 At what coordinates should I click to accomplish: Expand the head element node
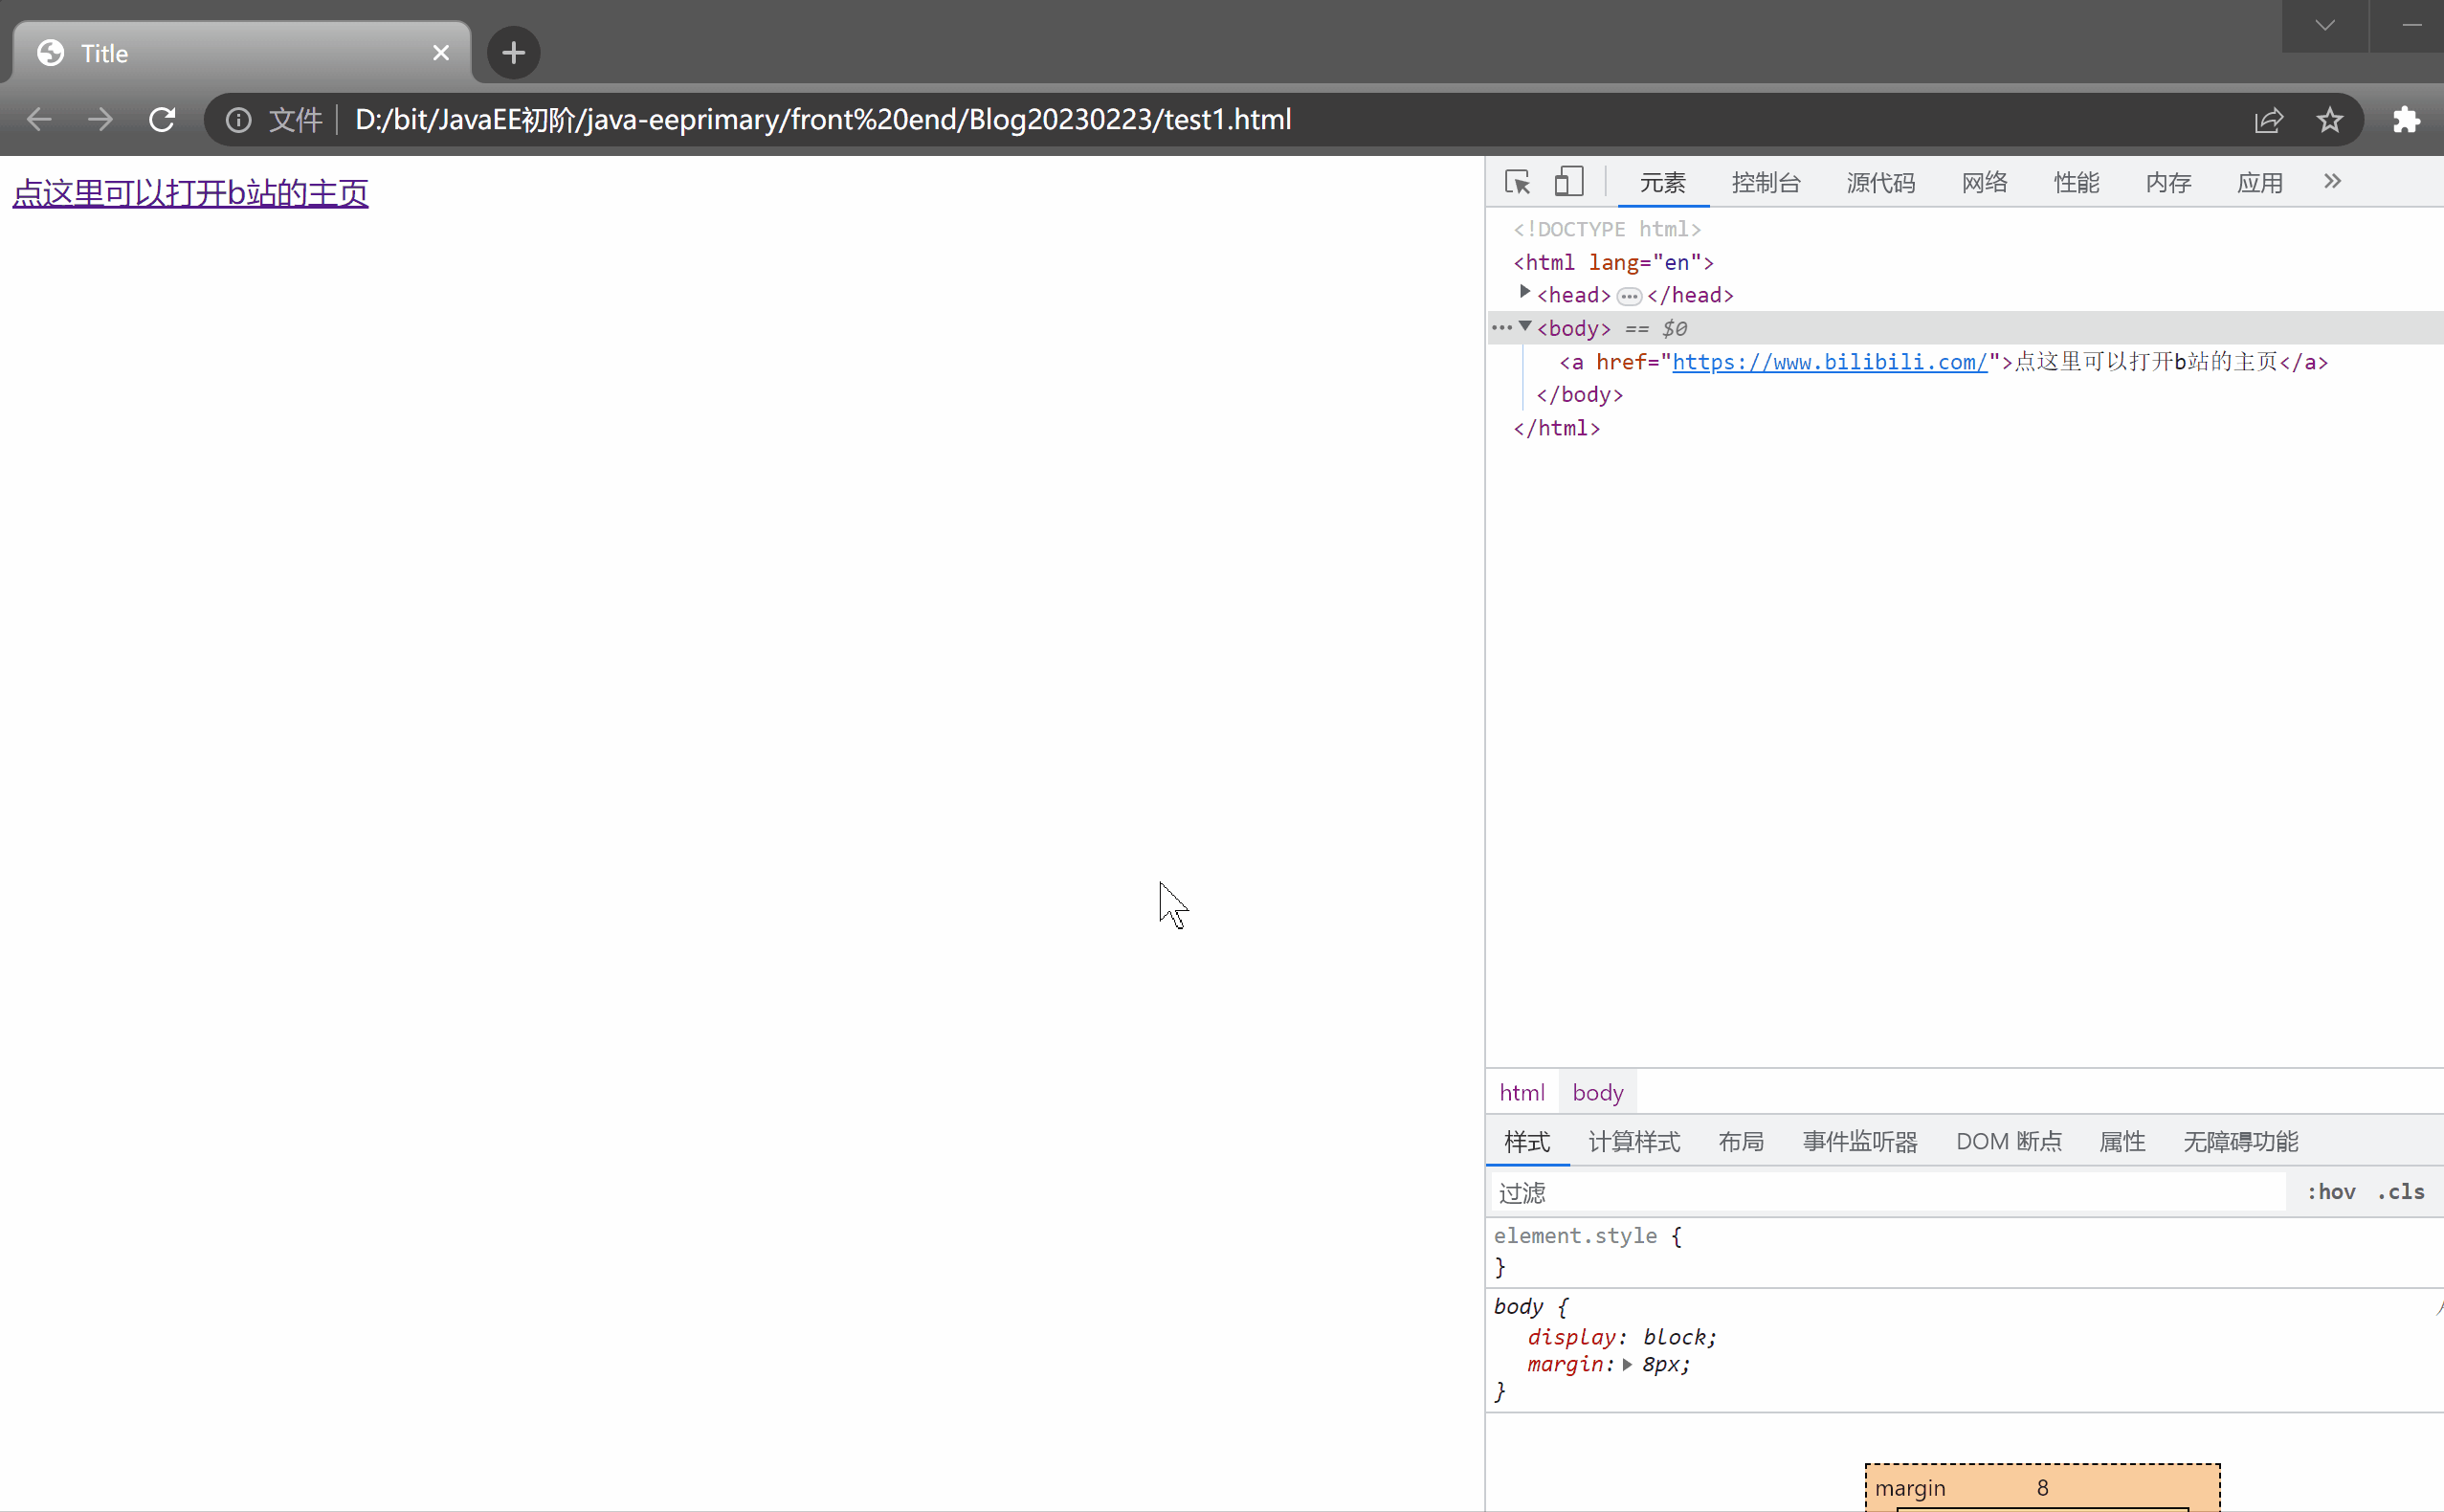coord(1525,292)
